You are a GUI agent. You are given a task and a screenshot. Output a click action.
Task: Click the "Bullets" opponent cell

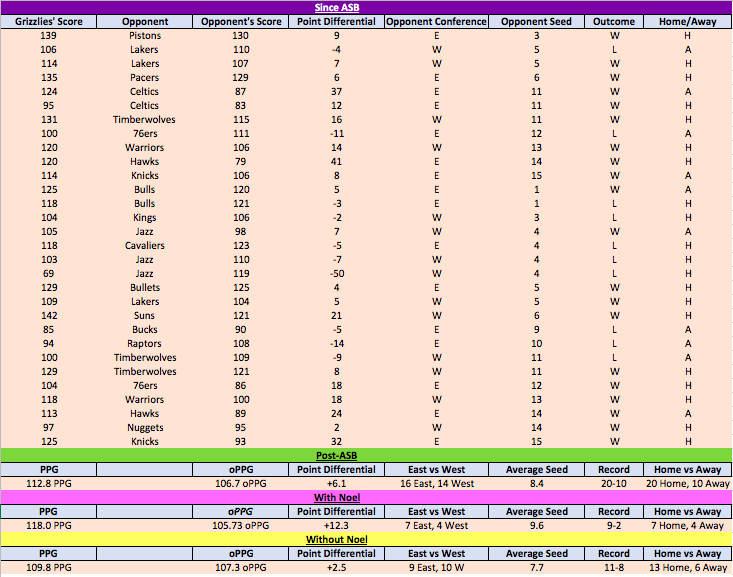tap(145, 288)
